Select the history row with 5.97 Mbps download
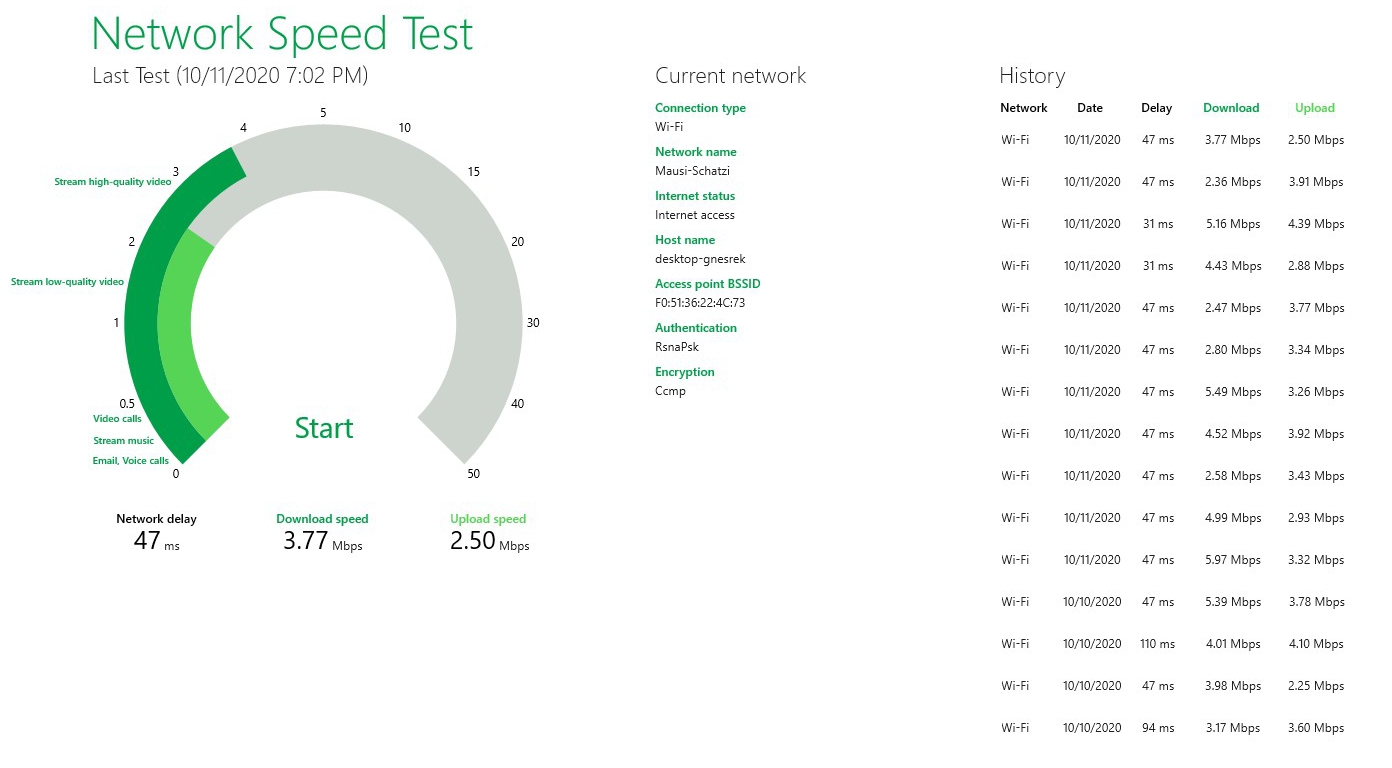This screenshot has width=1392, height=768. pyautogui.click(x=1172, y=560)
